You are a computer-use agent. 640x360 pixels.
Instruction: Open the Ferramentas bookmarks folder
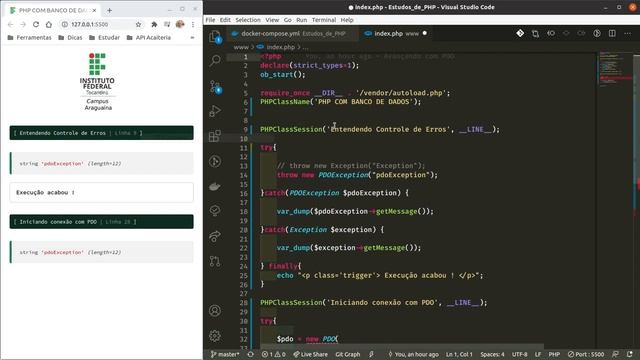pyautogui.click(x=29, y=38)
